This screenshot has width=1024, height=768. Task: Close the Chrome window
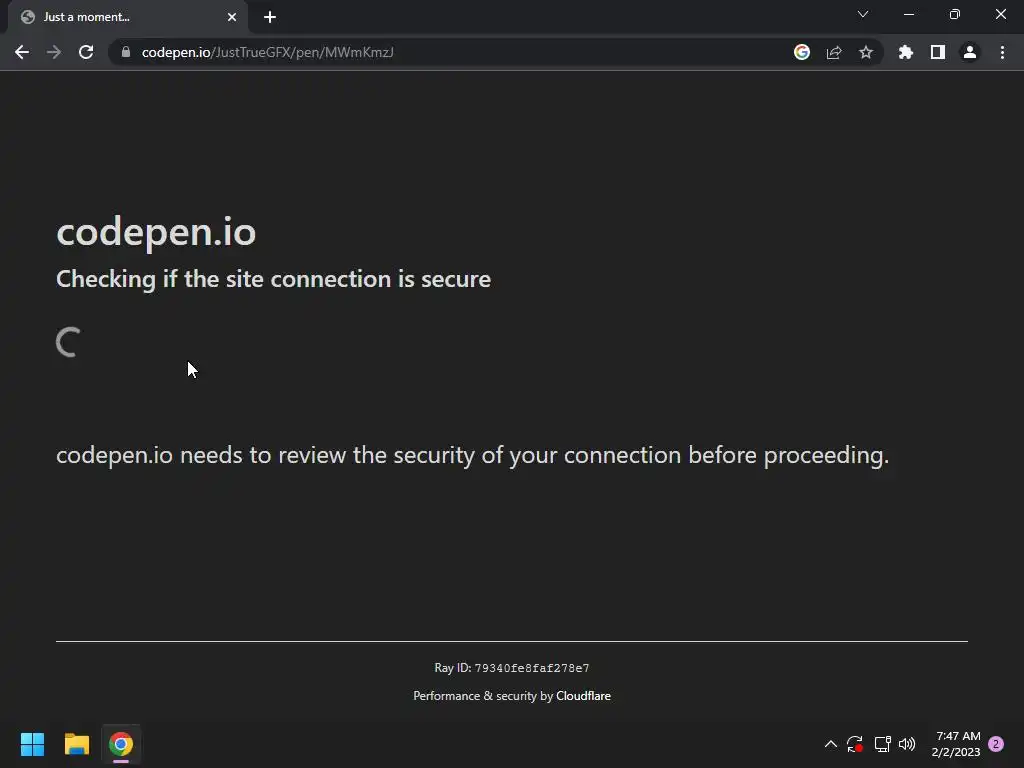[1000, 14]
